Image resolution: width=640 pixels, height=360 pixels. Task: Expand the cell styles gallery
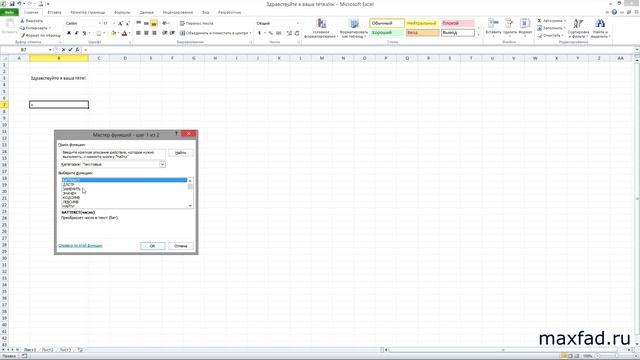[478, 34]
